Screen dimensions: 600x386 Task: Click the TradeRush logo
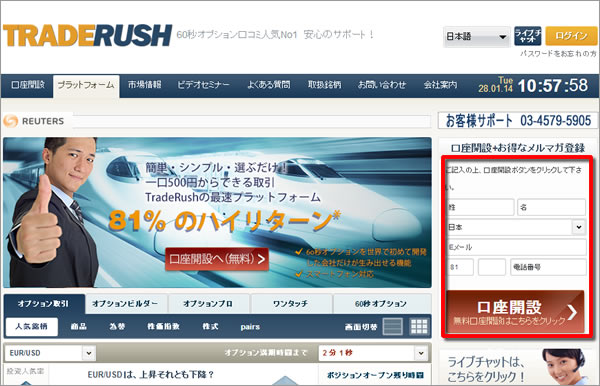tap(87, 36)
